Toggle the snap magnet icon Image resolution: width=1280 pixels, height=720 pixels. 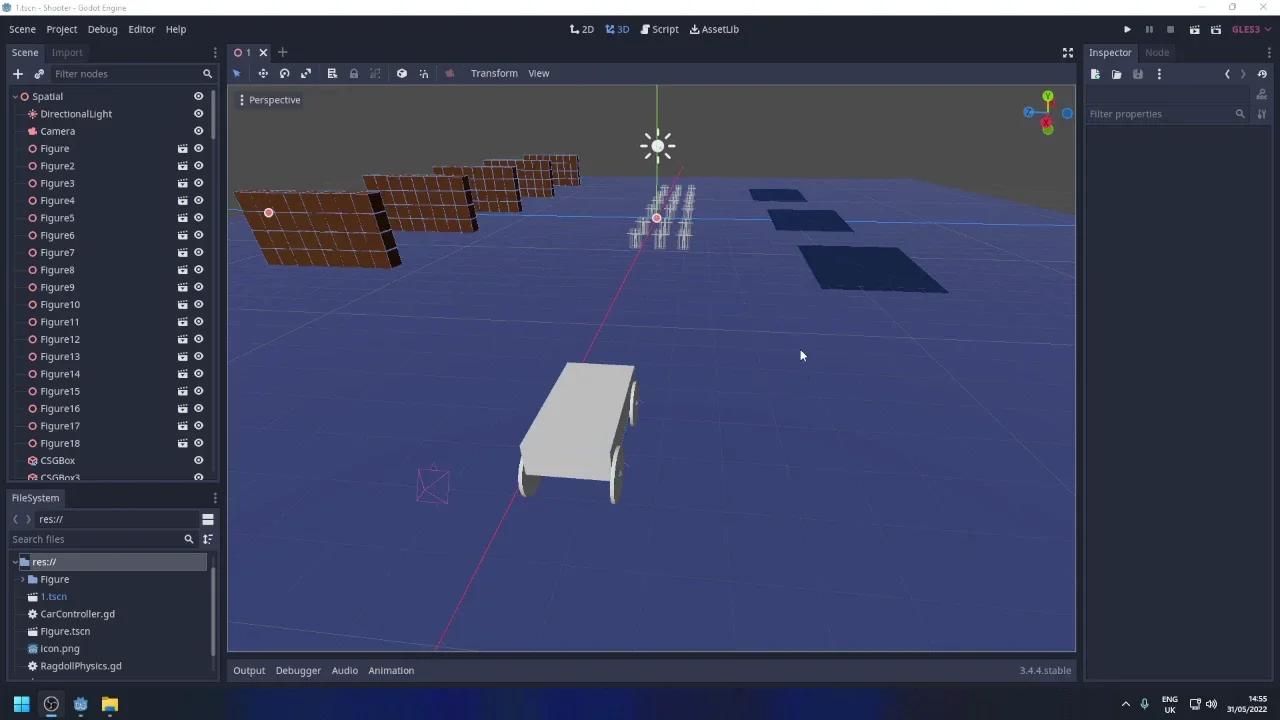click(424, 73)
